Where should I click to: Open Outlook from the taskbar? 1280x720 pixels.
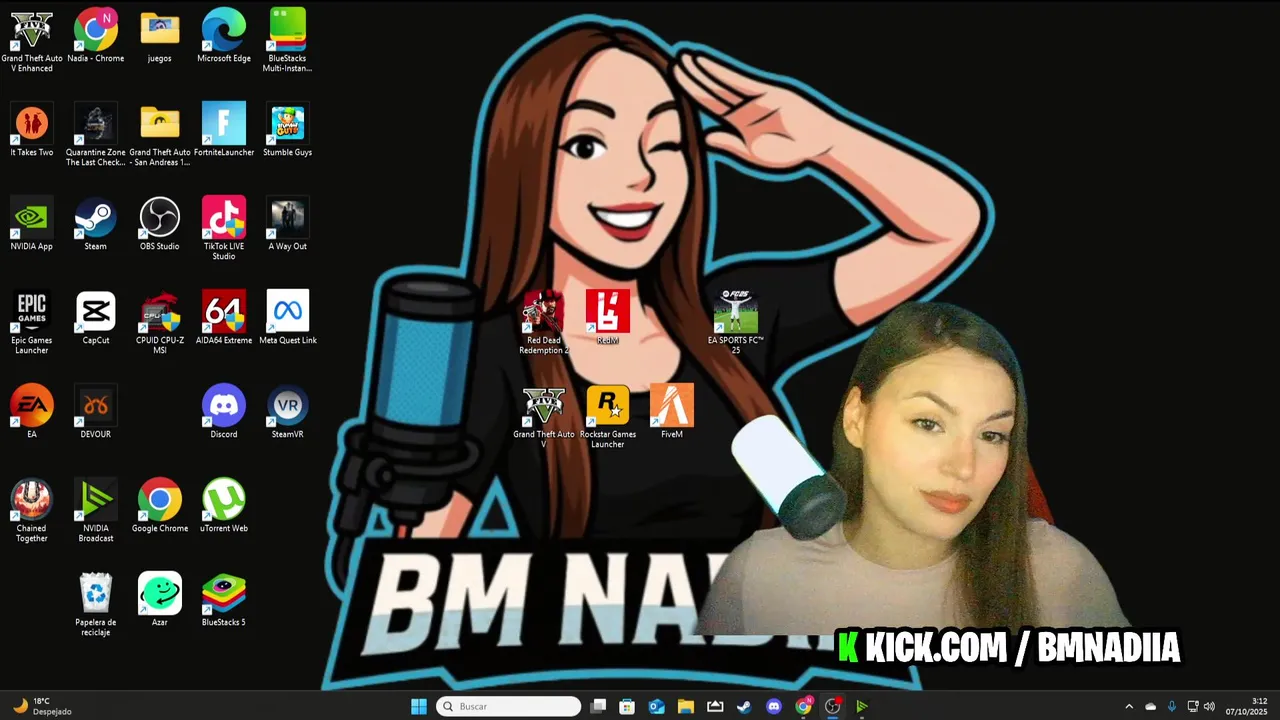656,706
